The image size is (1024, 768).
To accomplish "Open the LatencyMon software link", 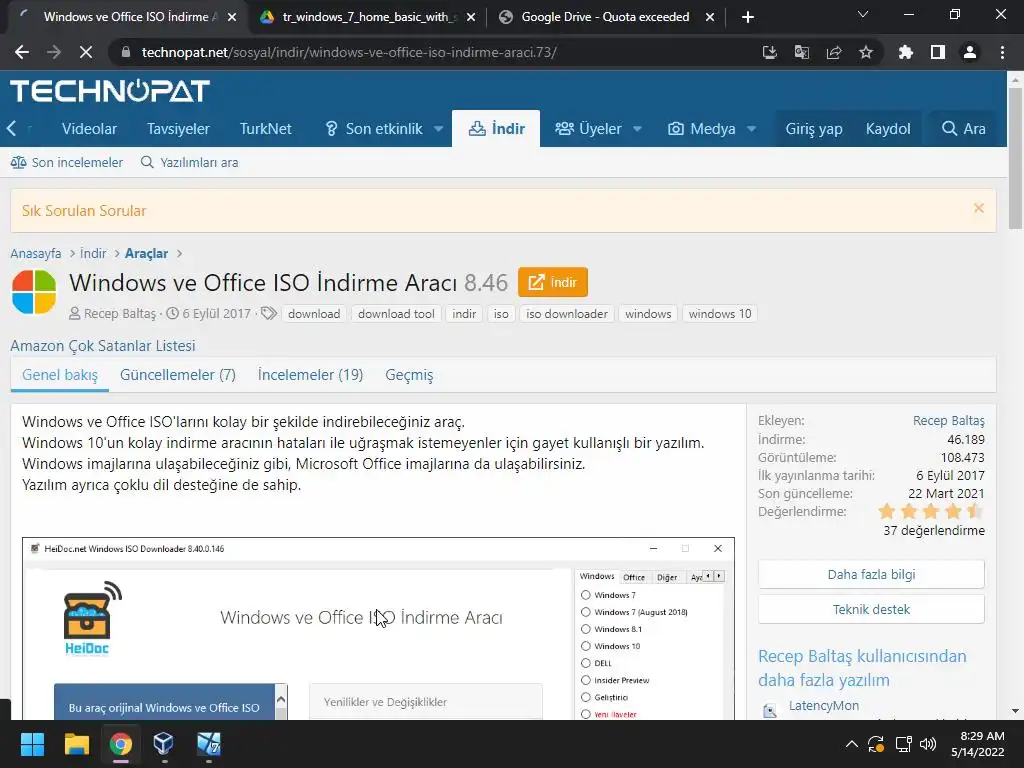I will coord(824,706).
